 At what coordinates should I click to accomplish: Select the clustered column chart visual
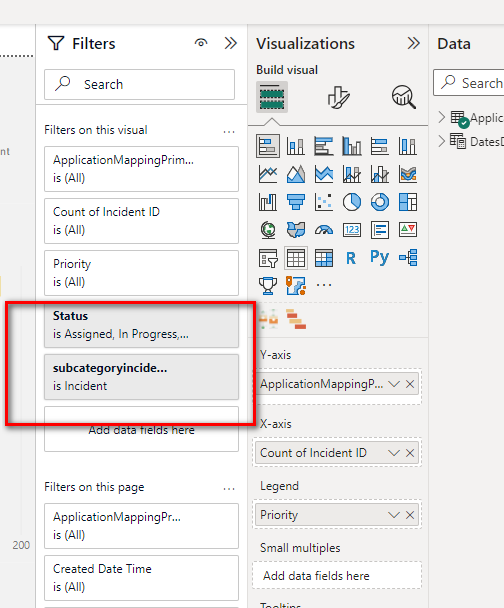tap(352, 146)
